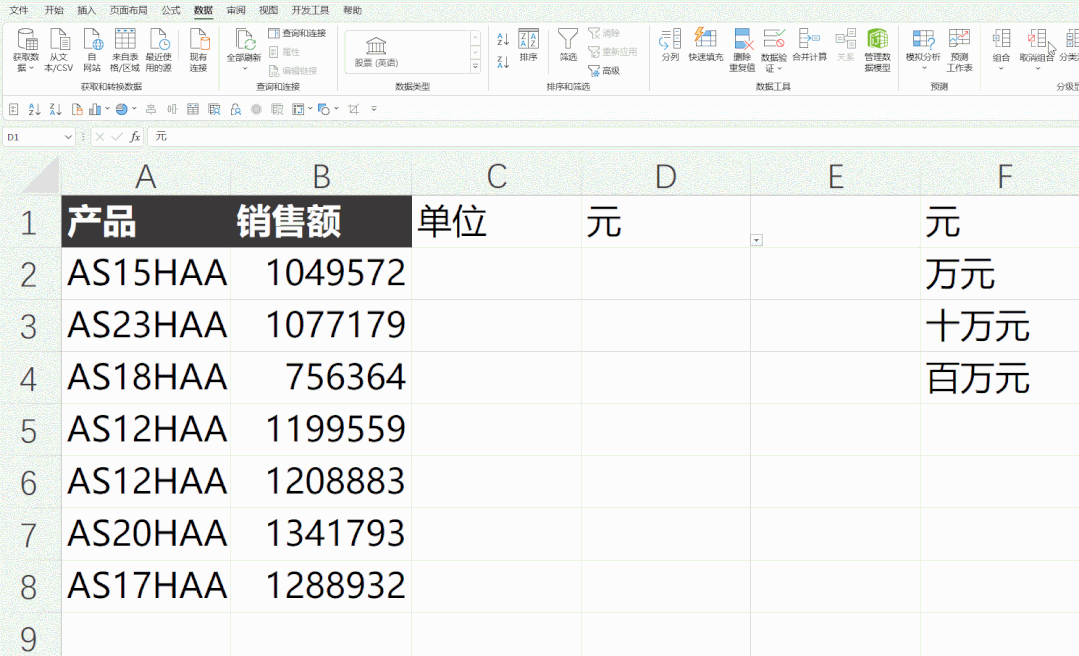The width and height of the screenshot is (1079, 656).
Task: Open Customize Quick Access Toolbar dropdown
Action: click(374, 109)
